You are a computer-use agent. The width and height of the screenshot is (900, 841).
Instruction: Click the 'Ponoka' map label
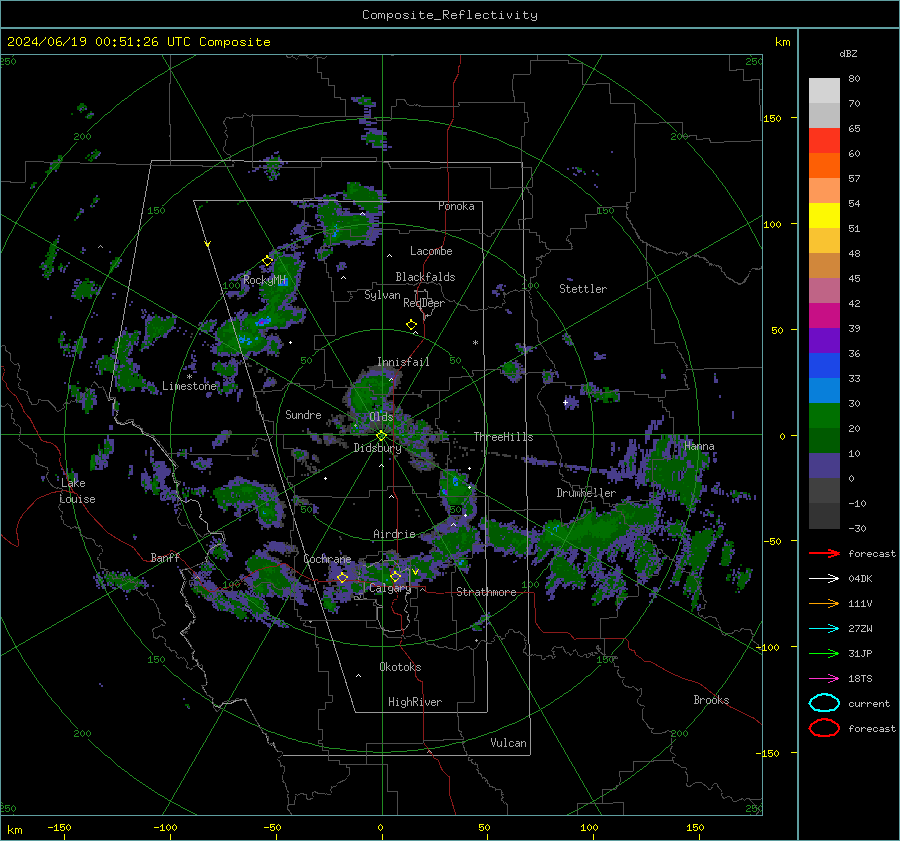(x=456, y=206)
